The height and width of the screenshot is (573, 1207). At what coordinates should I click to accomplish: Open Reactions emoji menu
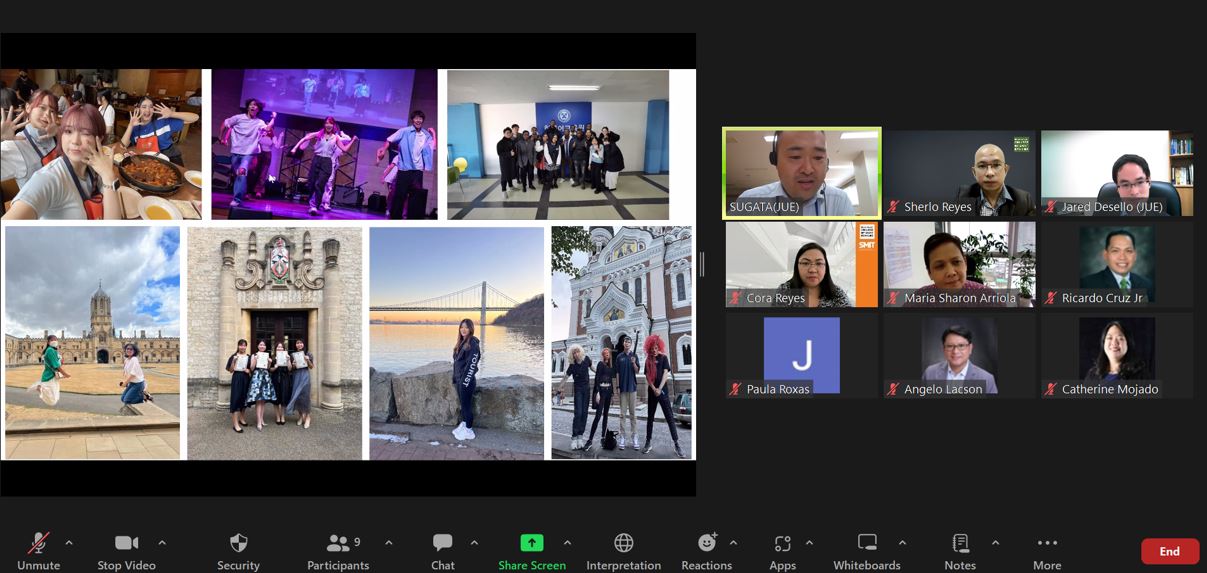click(x=707, y=543)
